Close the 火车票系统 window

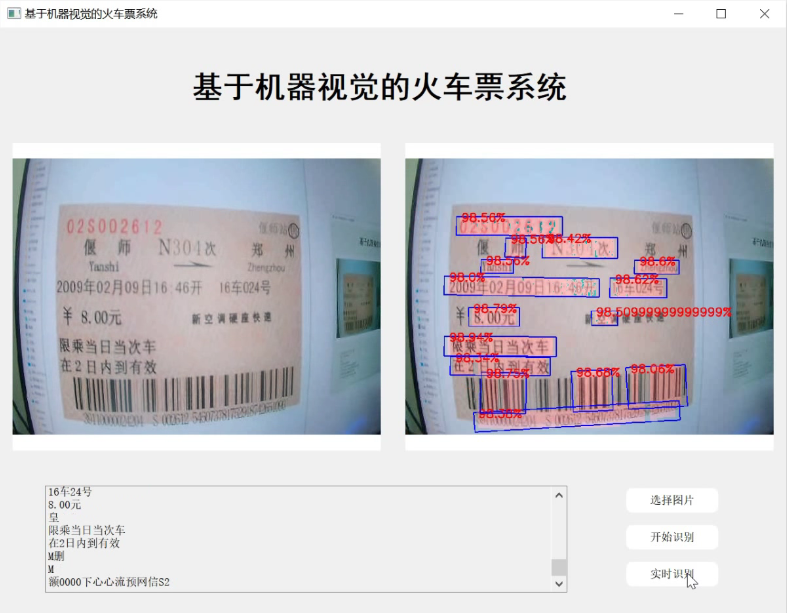[x=764, y=14]
